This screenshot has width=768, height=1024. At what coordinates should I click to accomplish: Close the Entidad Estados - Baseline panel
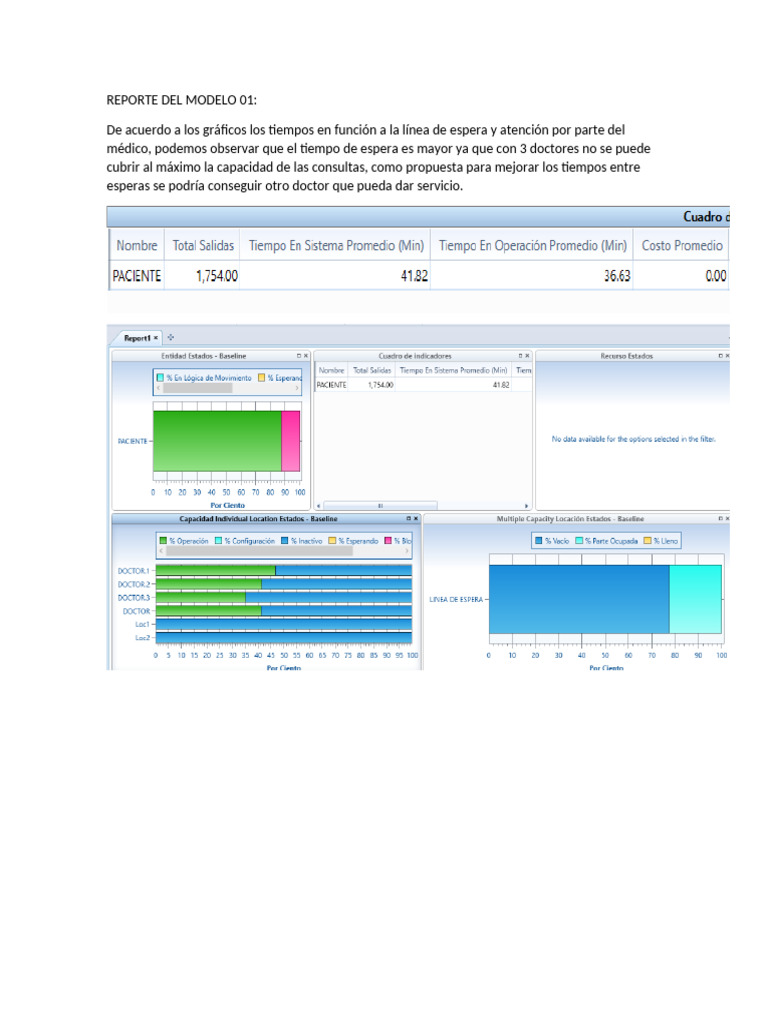(306, 356)
